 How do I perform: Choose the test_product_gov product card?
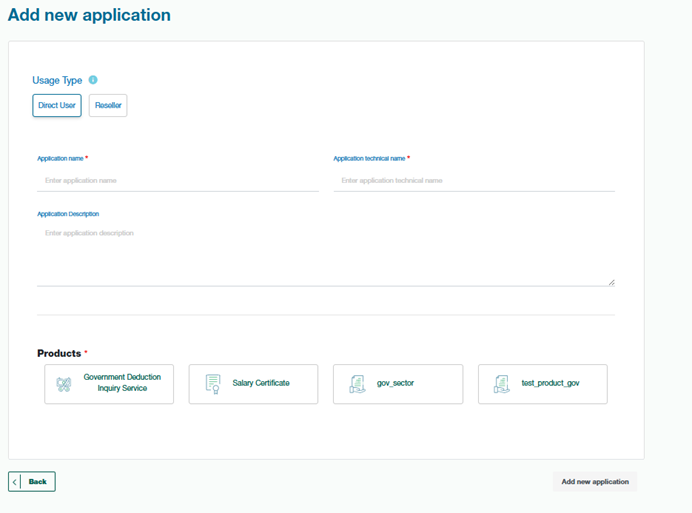click(x=543, y=384)
